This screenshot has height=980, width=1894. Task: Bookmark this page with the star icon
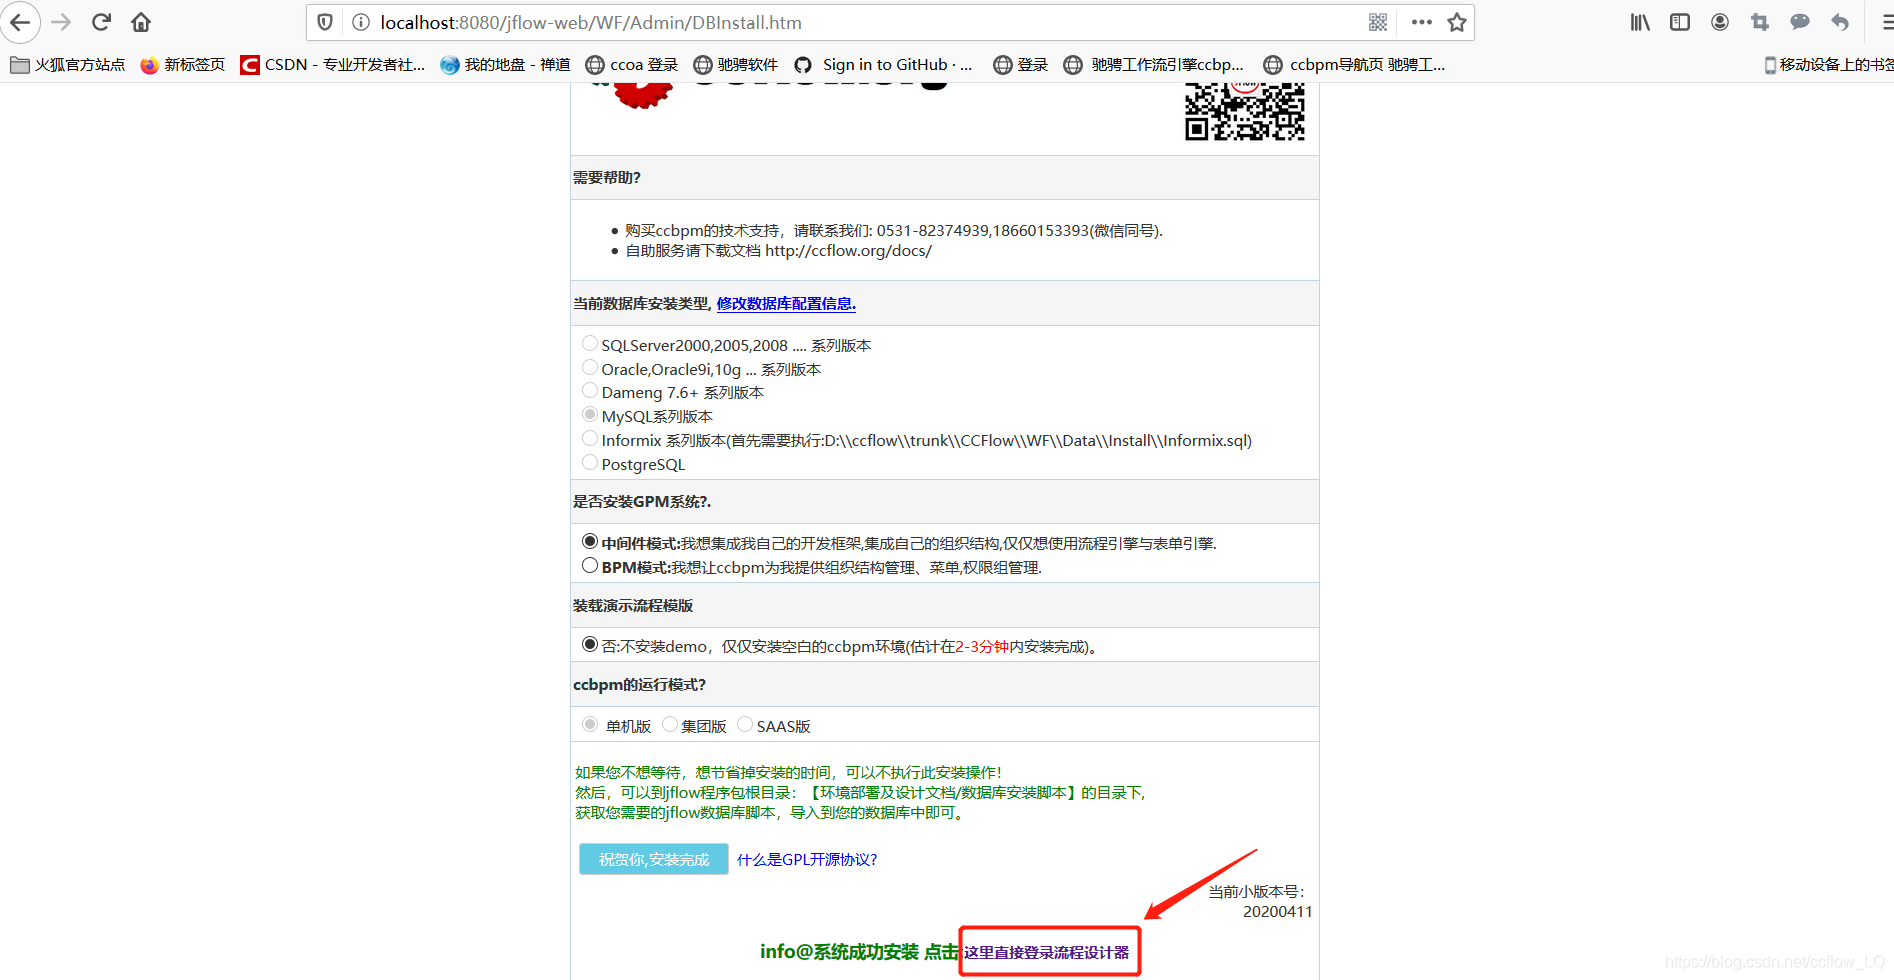pyautogui.click(x=1457, y=22)
